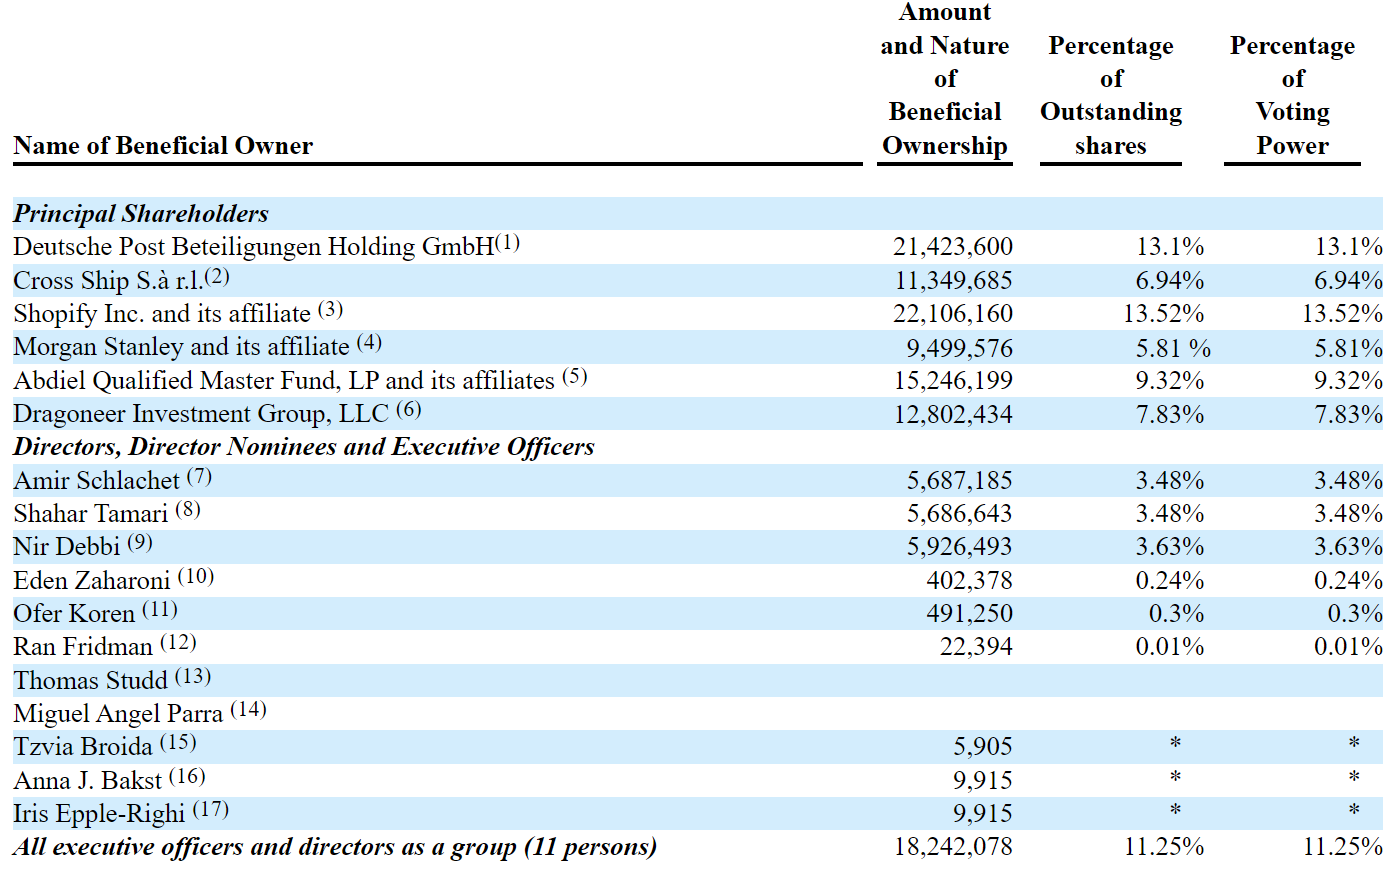Click 13.1% outstanding shares for Deutsche Post
The width and height of the screenshot is (1395, 883).
(x=1170, y=247)
